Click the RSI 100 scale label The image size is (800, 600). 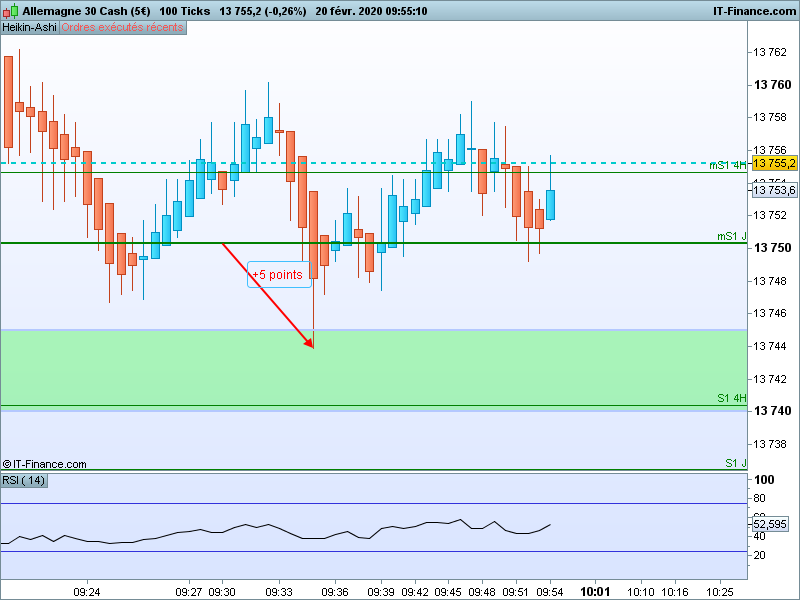click(x=764, y=480)
